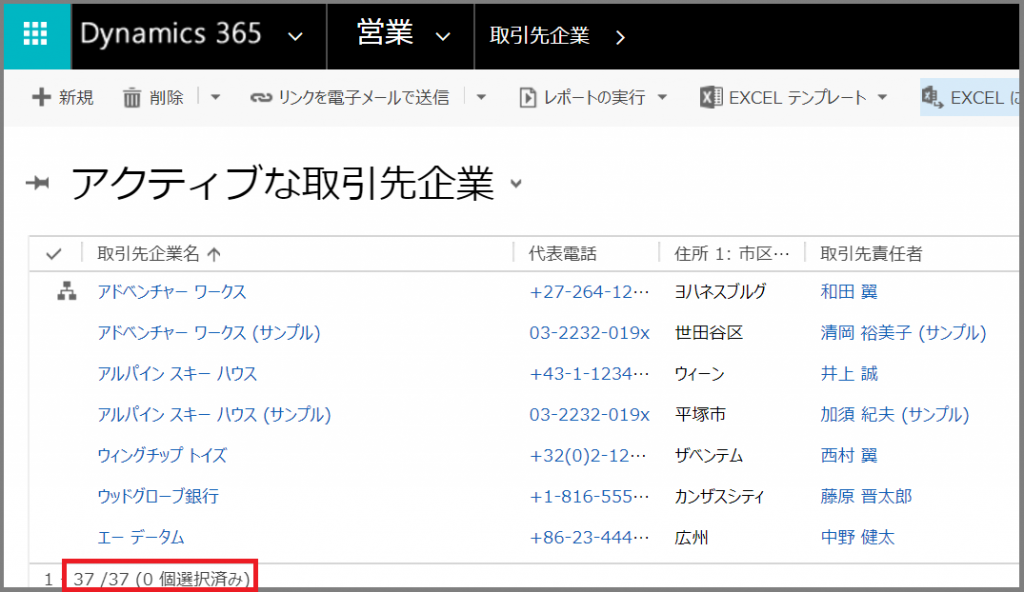Expand the Dynamics 365 dropdown arrow
The image size is (1024, 592).
(295, 36)
